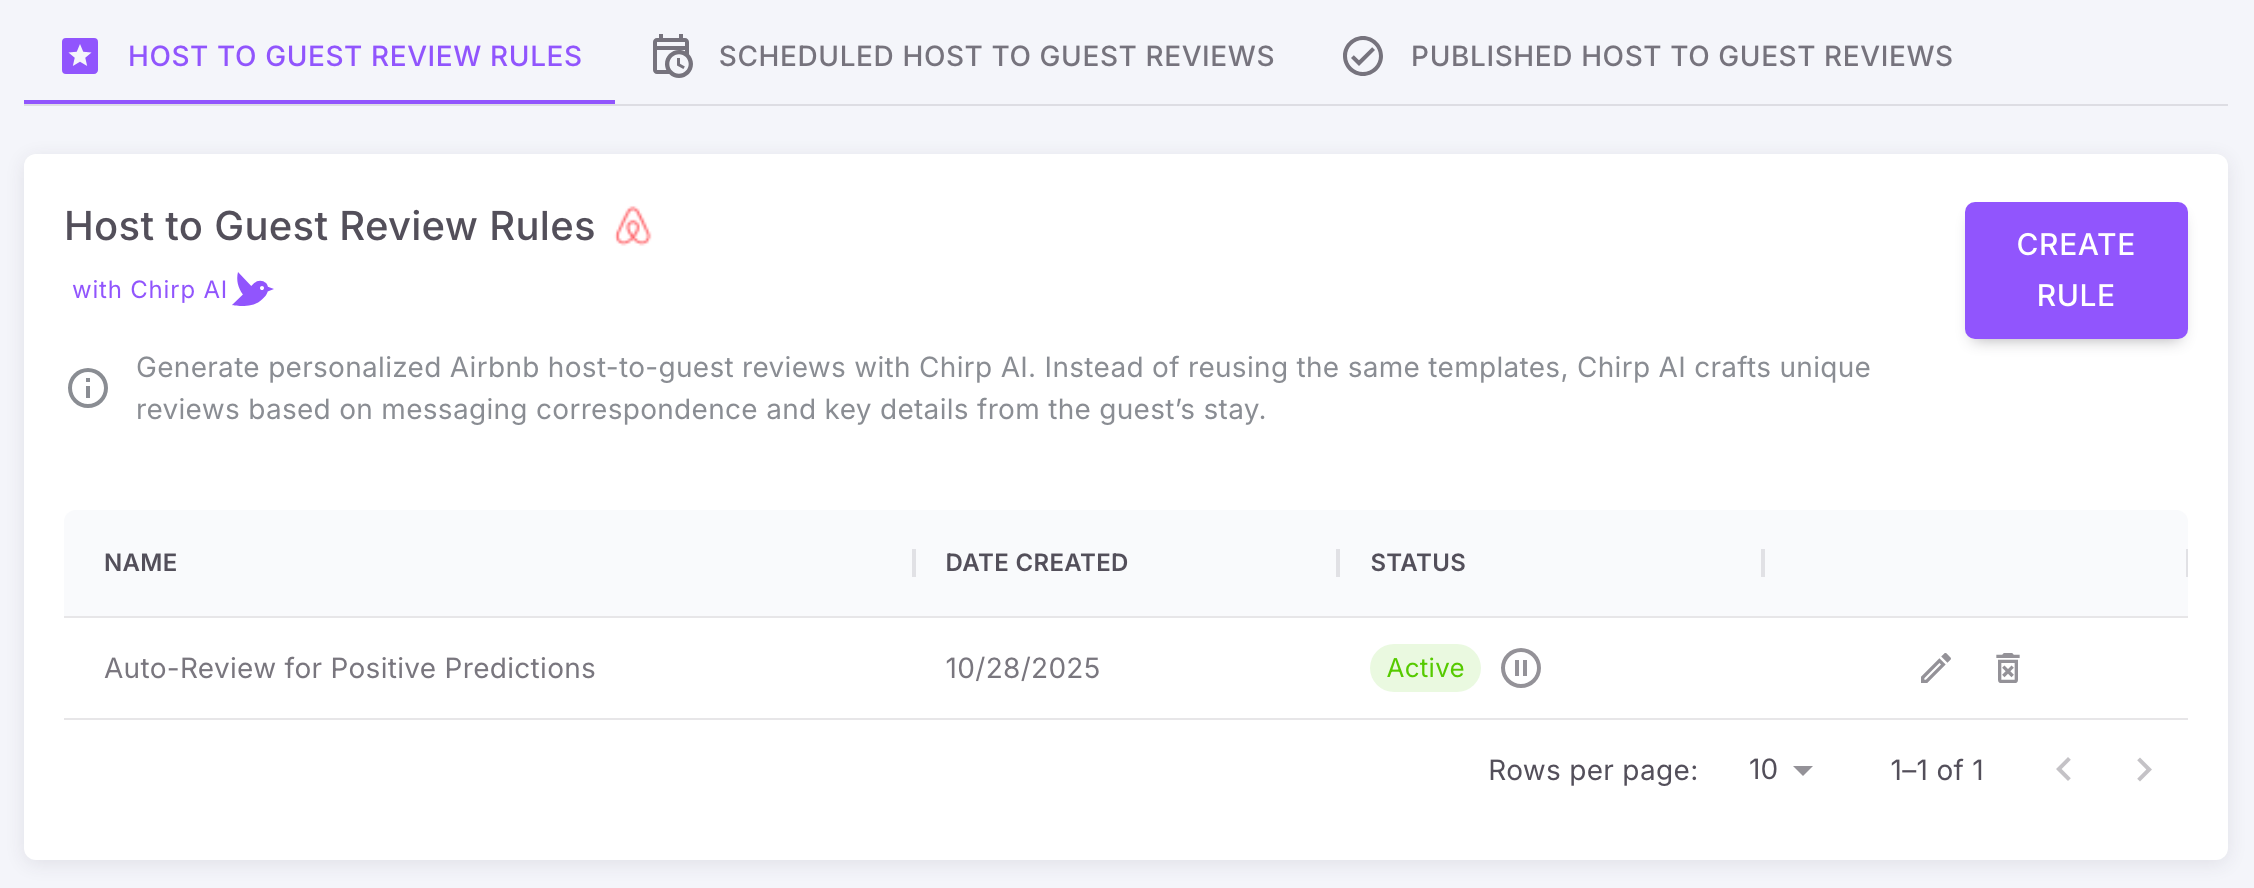Click the Create Rule button

(2076, 270)
